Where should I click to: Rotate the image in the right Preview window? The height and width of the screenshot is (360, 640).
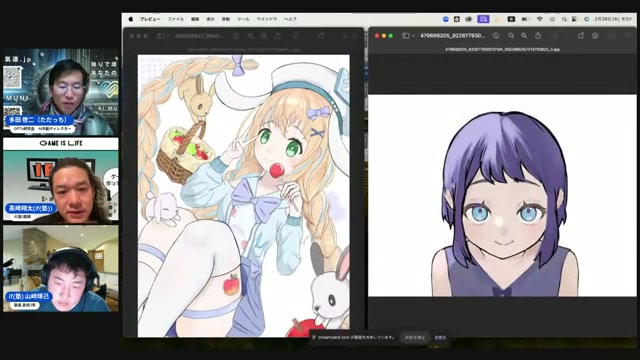(581, 36)
